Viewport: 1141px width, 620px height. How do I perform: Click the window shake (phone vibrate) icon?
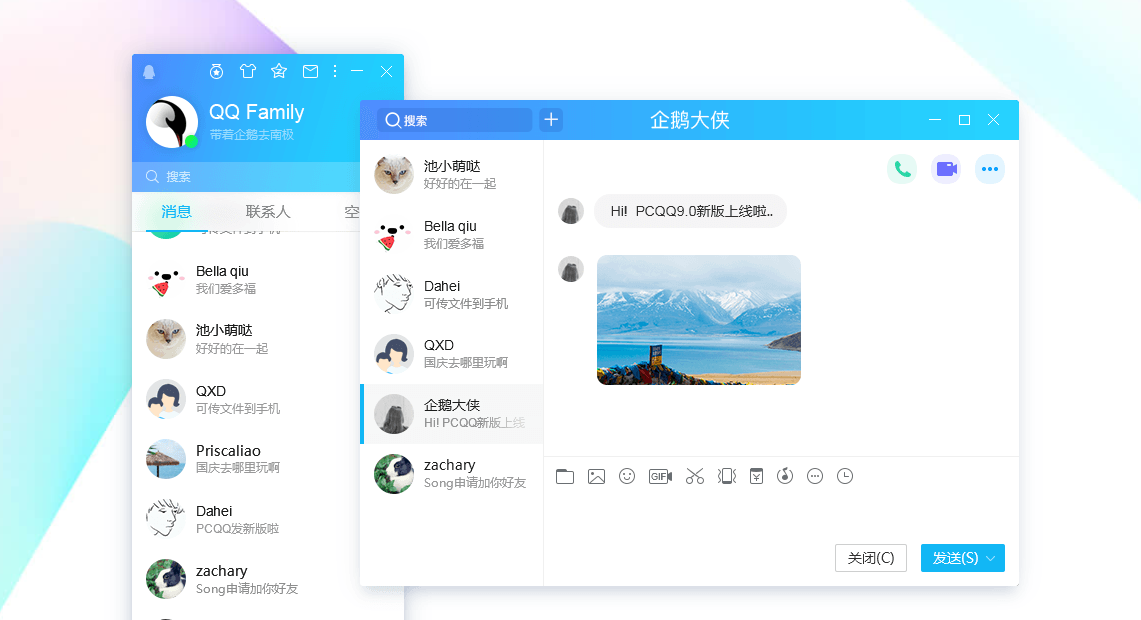click(727, 476)
